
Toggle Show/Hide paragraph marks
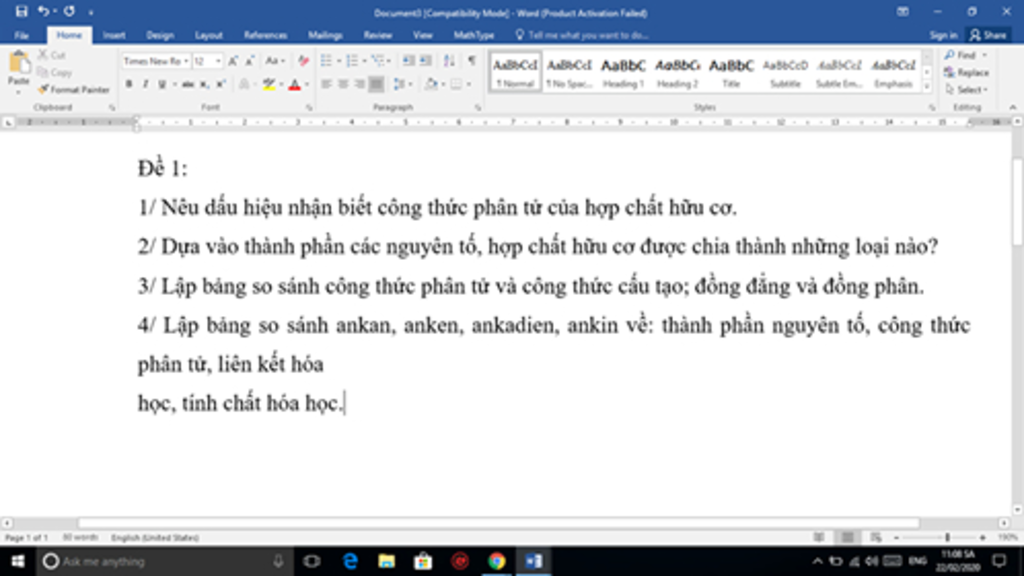click(x=472, y=61)
